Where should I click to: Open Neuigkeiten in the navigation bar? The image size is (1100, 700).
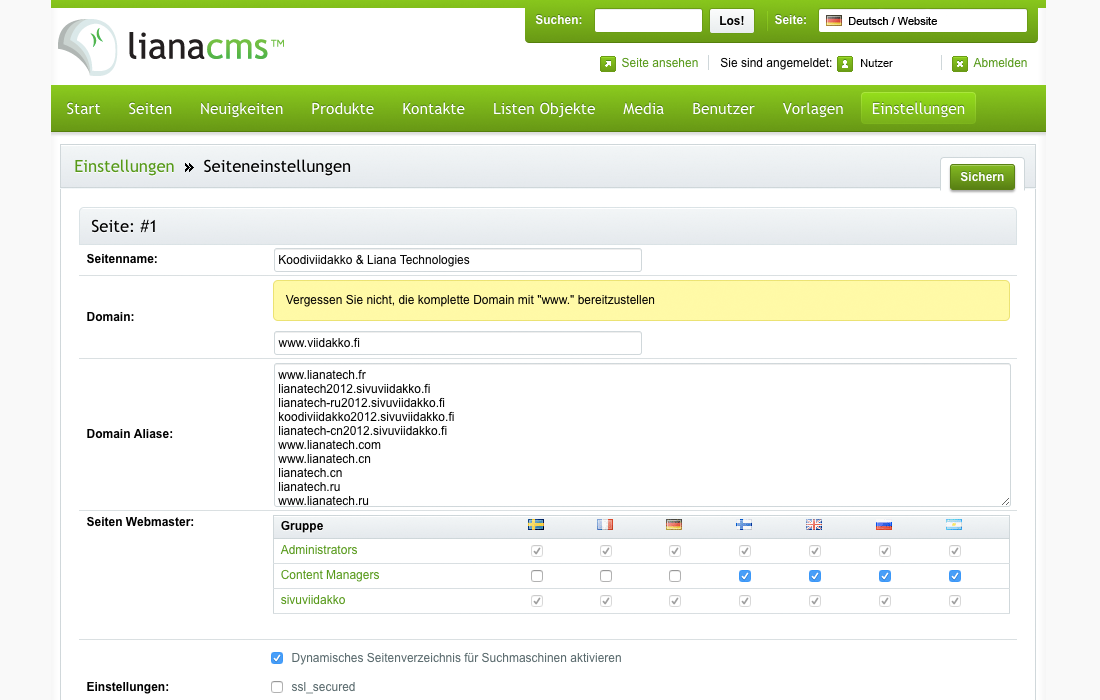coord(241,109)
